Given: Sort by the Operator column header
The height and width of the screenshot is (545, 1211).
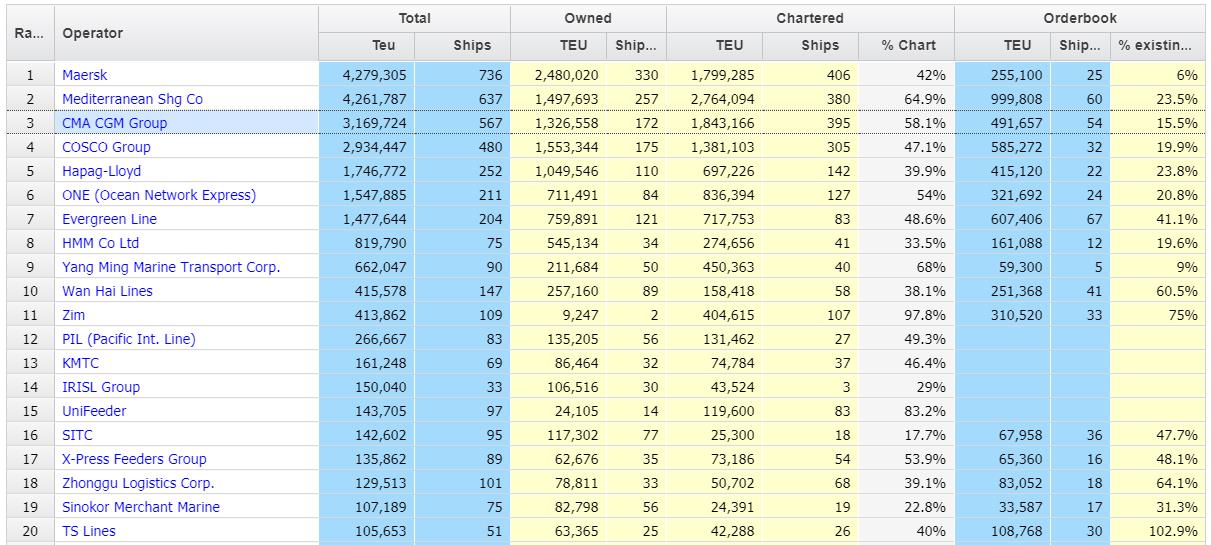Looking at the screenshot, I should point(186,33).
